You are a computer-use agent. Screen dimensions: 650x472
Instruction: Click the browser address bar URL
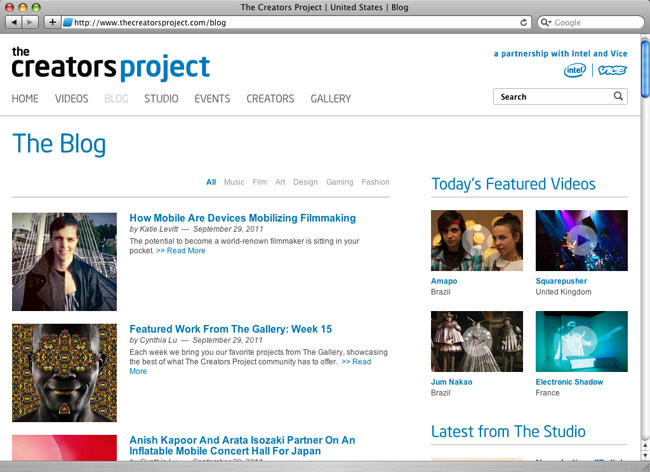pyautogui.click(x=150, y=22)
